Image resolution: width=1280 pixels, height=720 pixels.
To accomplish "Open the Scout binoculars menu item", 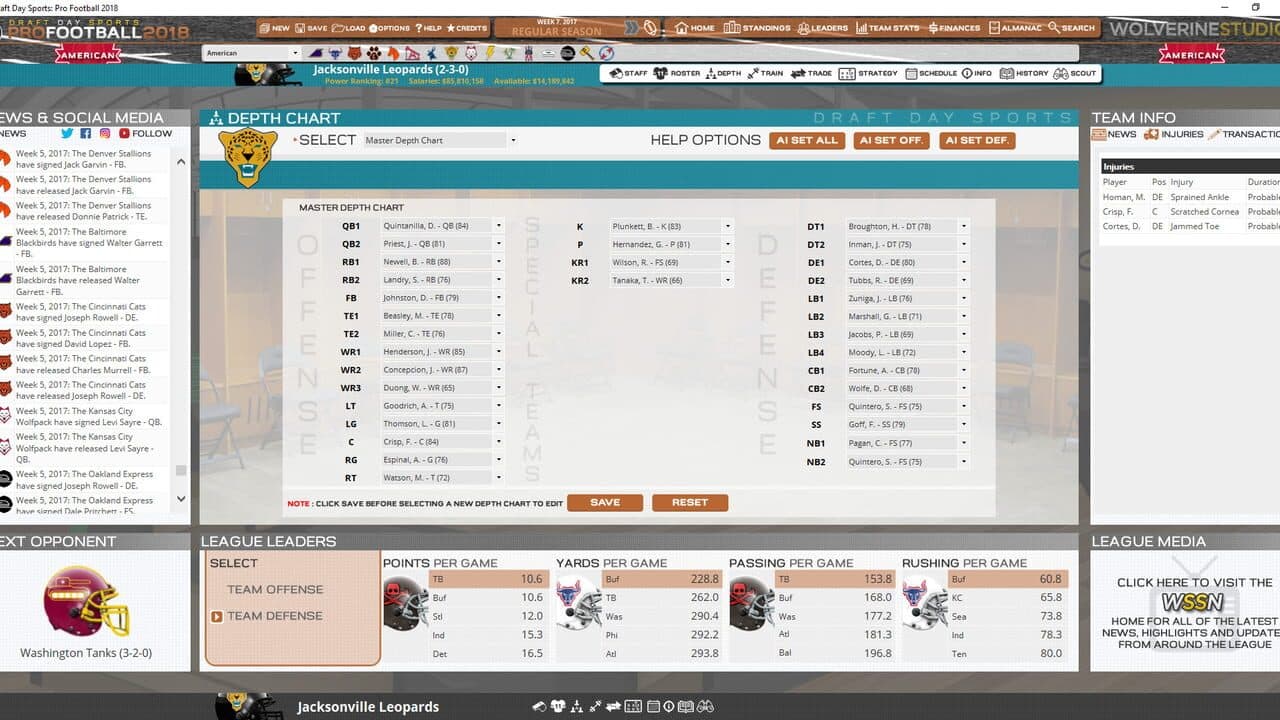I will pos(1075,73).
